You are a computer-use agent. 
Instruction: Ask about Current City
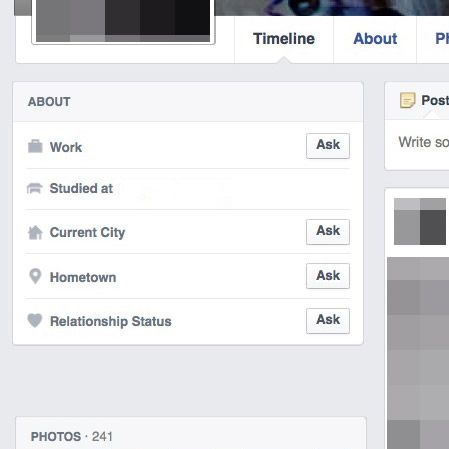328,232
